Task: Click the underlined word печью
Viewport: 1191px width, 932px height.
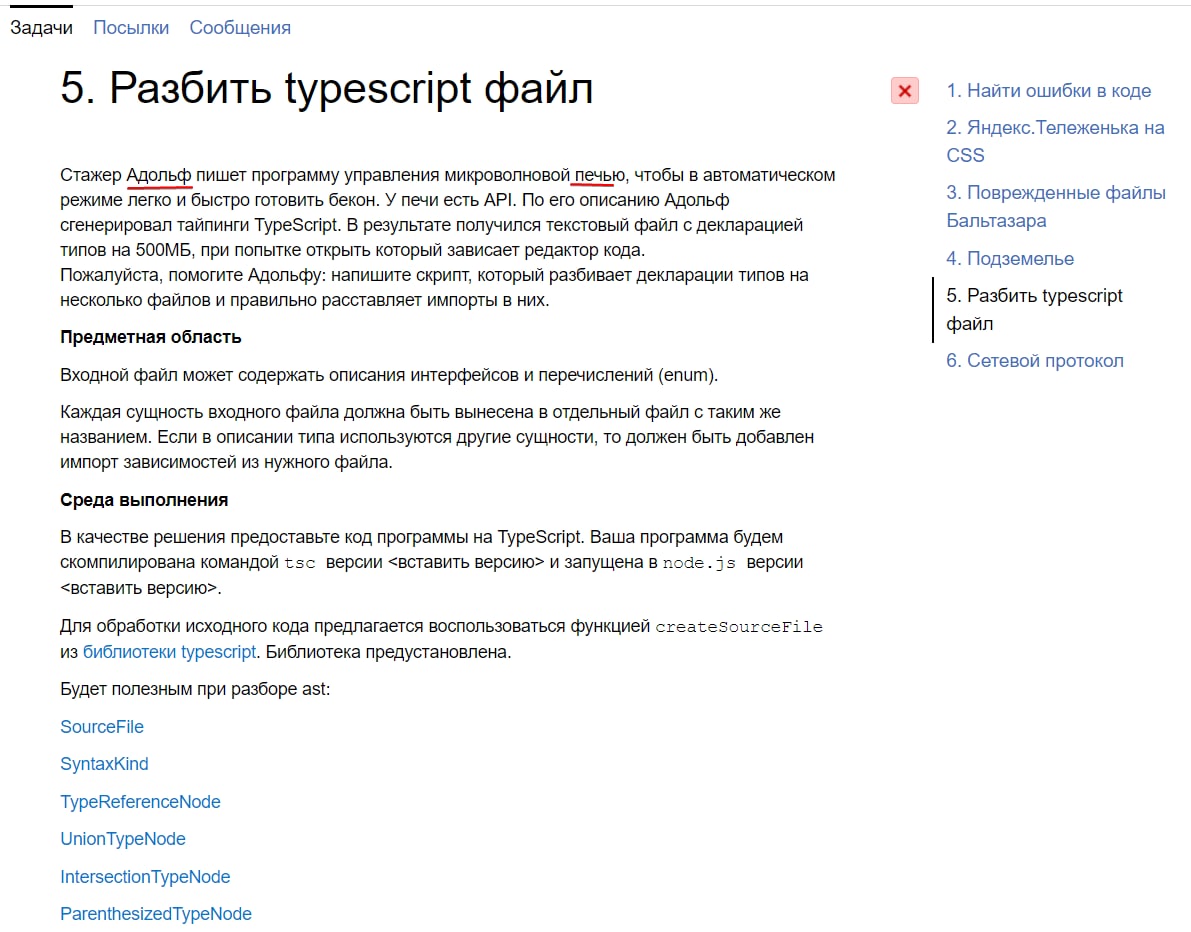Action: click(x=599, y=175)
